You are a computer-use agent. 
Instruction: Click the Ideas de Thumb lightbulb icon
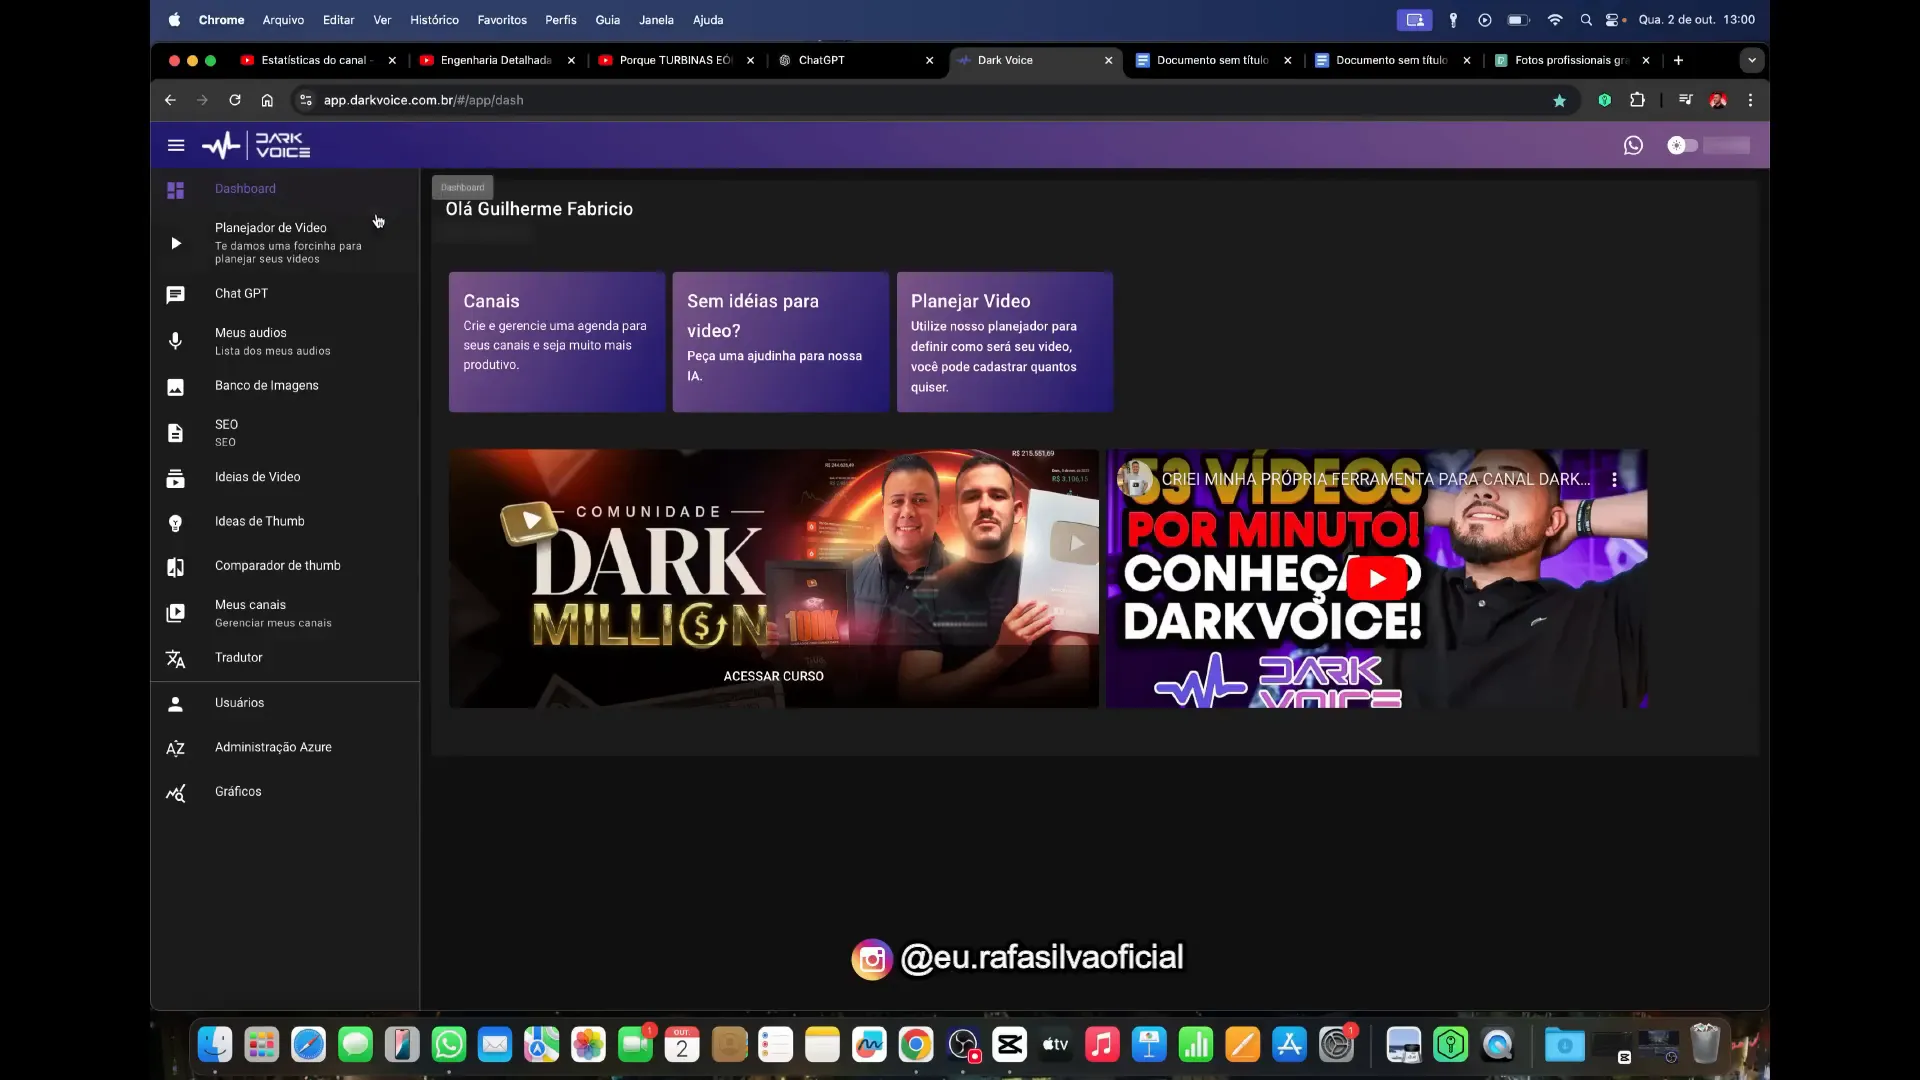click(x=175, y=523)
